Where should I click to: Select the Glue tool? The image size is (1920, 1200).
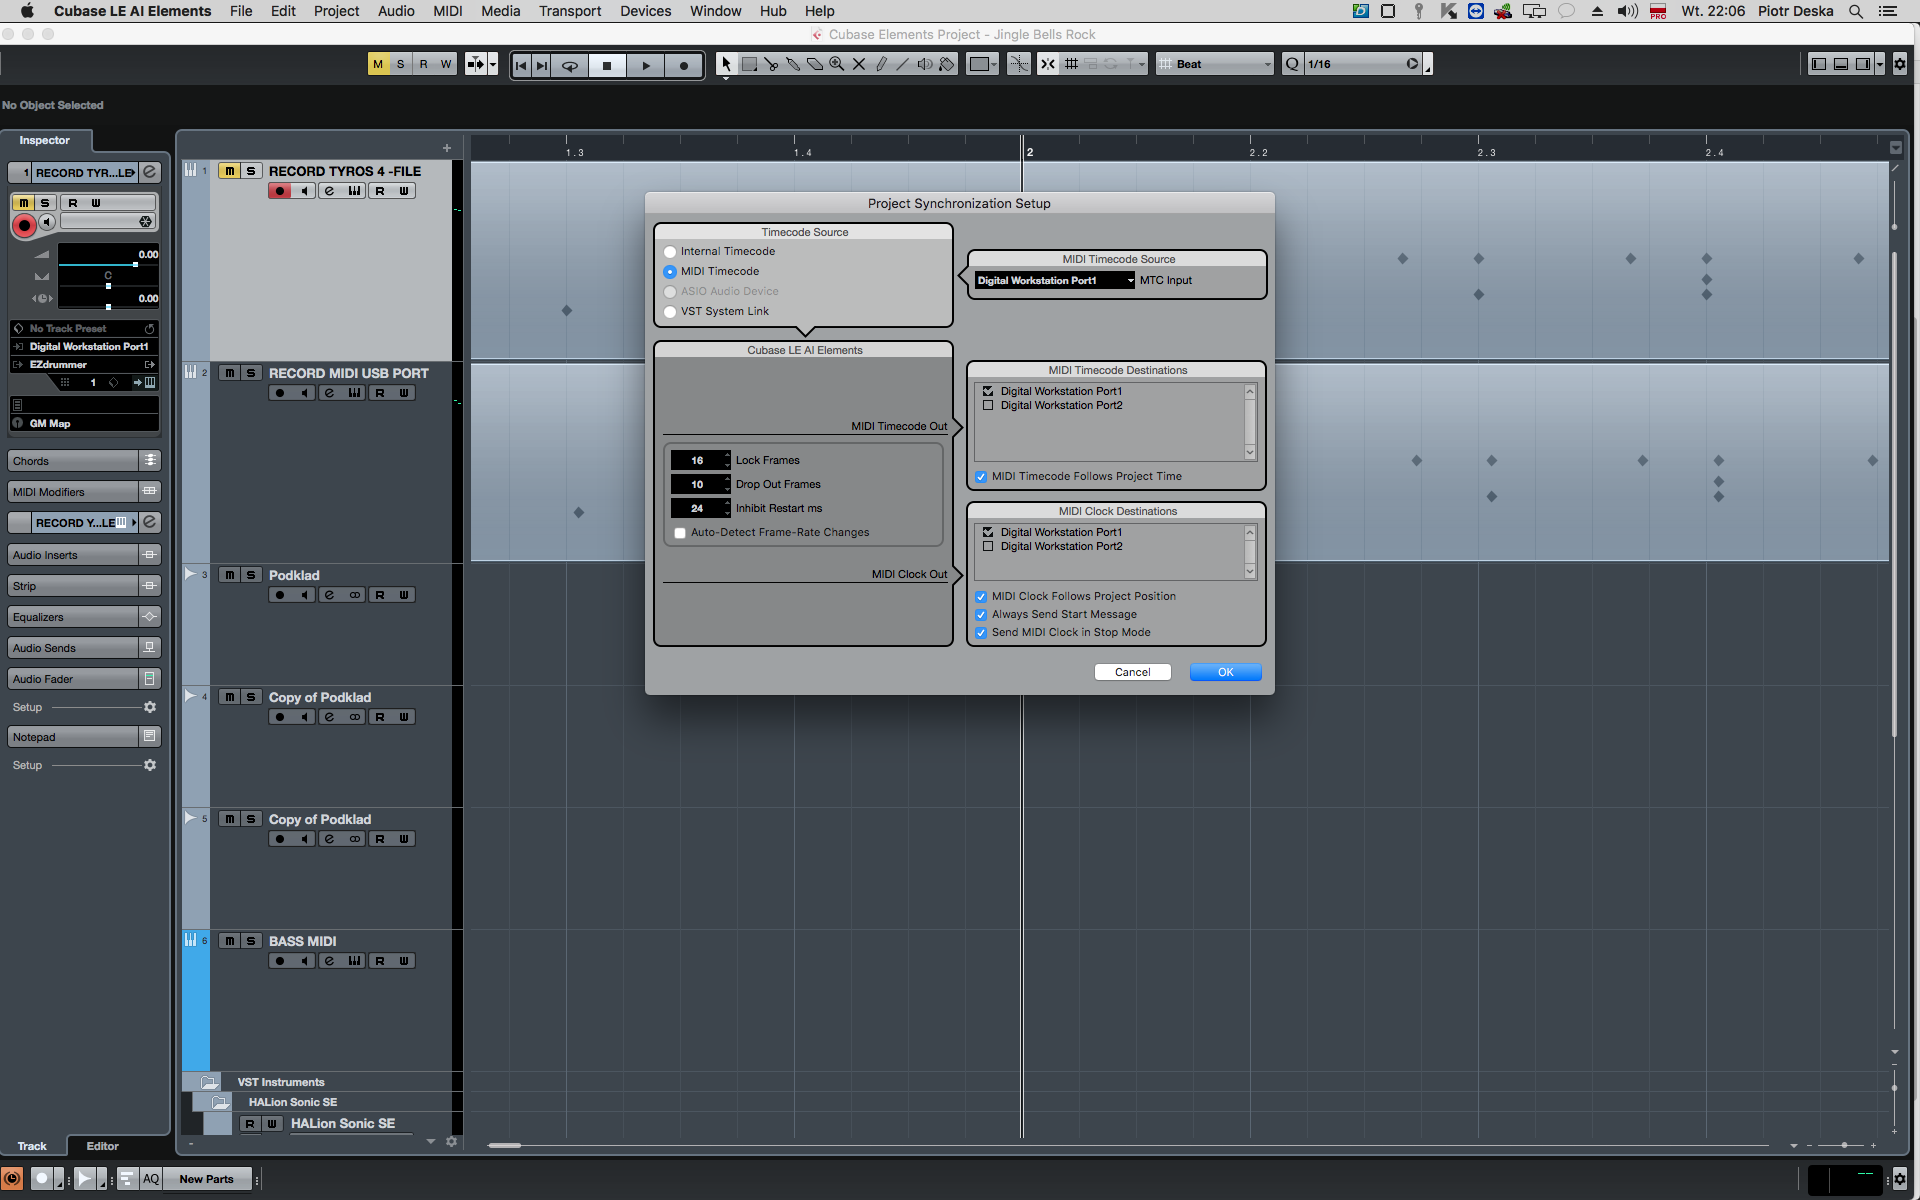pyautogui.click(x=793, y=64)
